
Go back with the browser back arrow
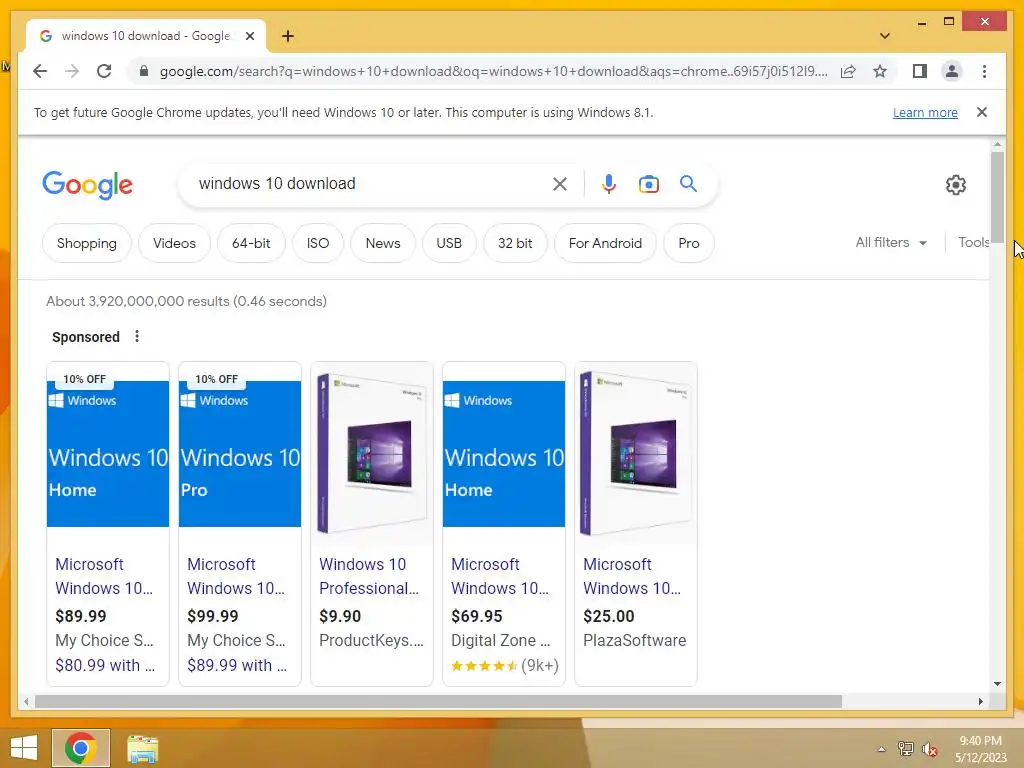[x=40, y=71]
